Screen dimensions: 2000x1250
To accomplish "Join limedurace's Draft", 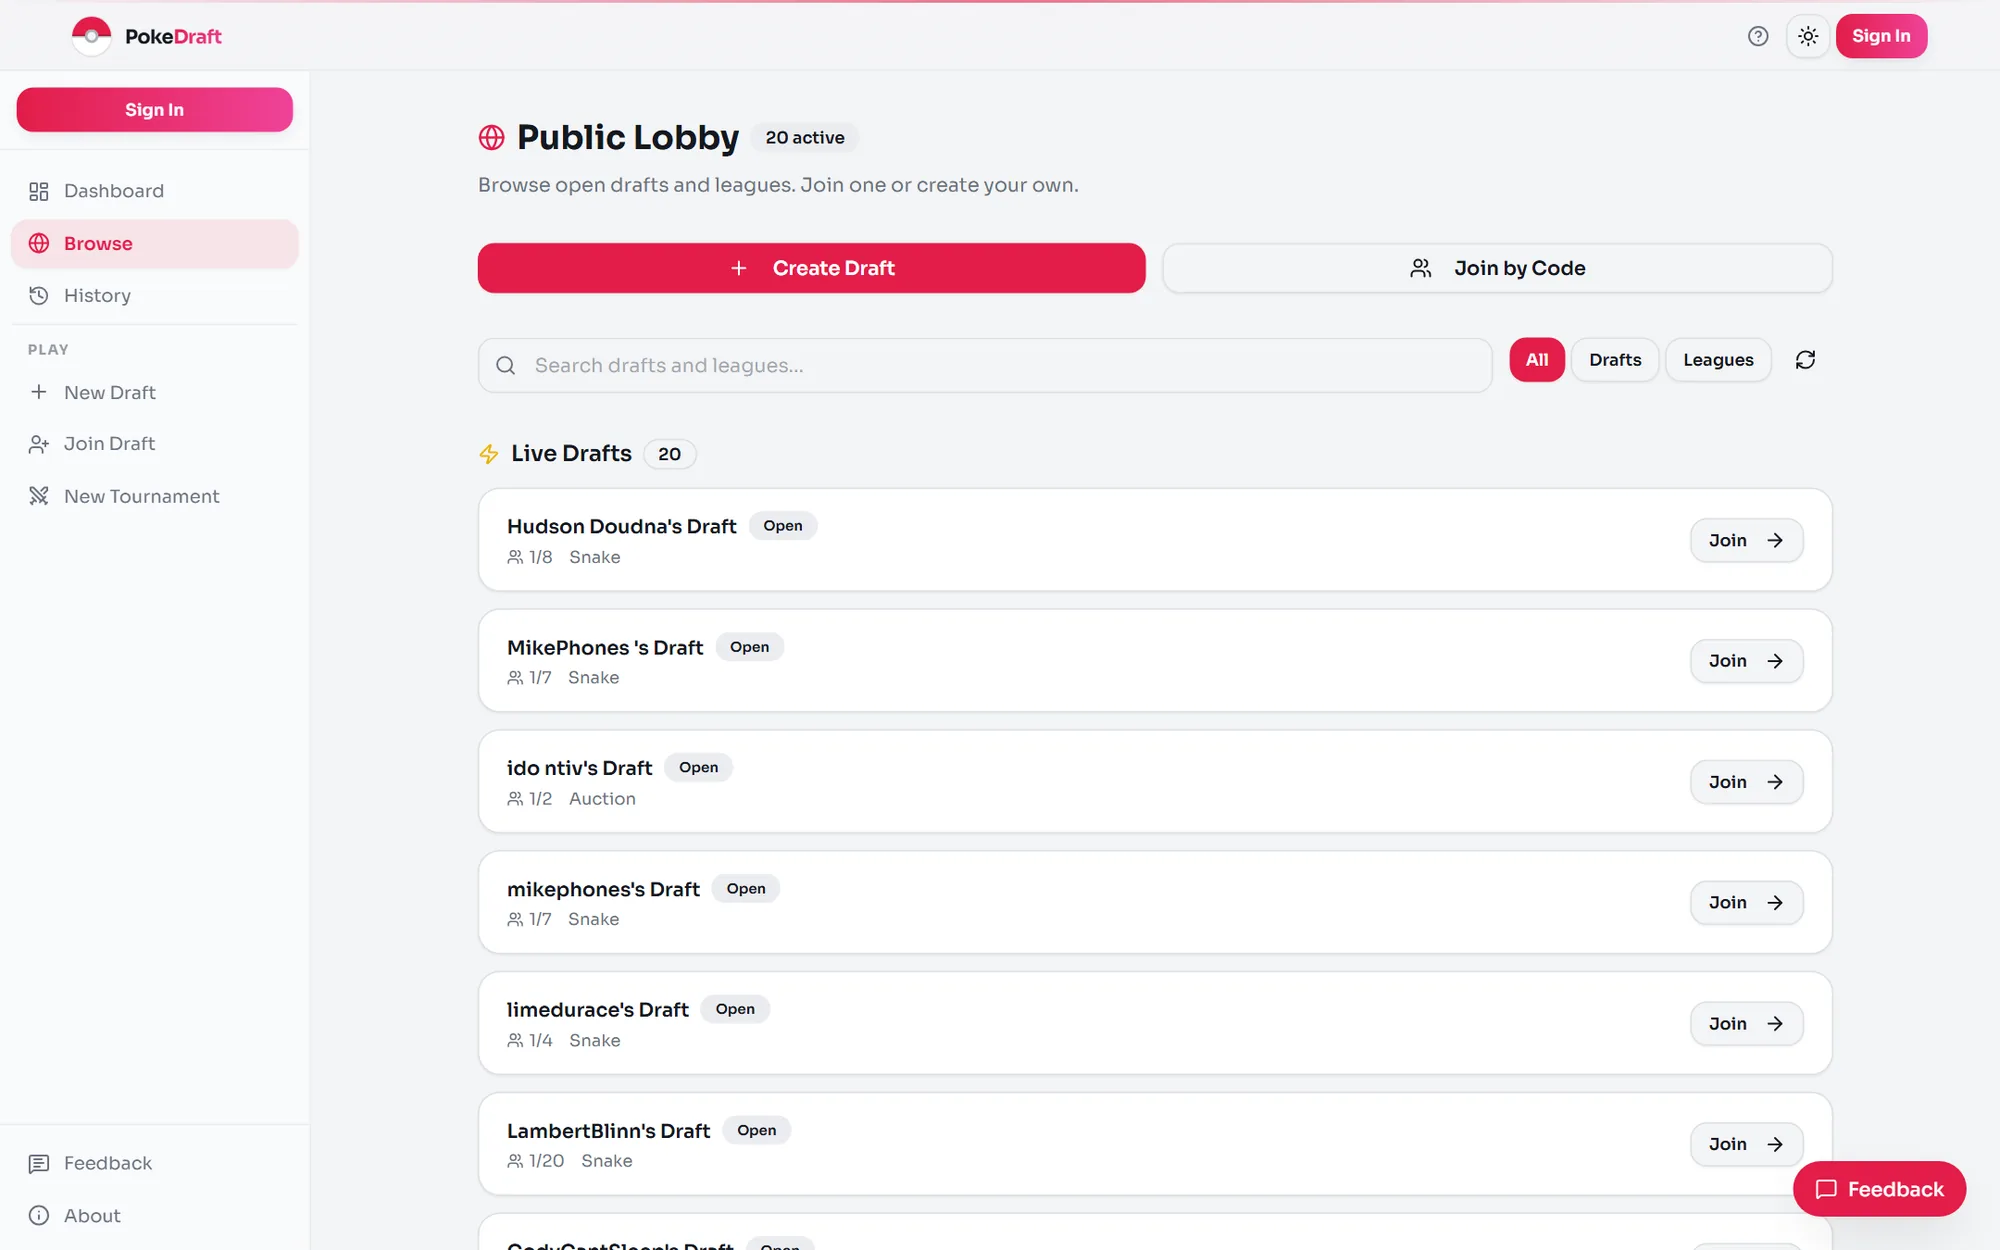I will click(1746, 1024).
